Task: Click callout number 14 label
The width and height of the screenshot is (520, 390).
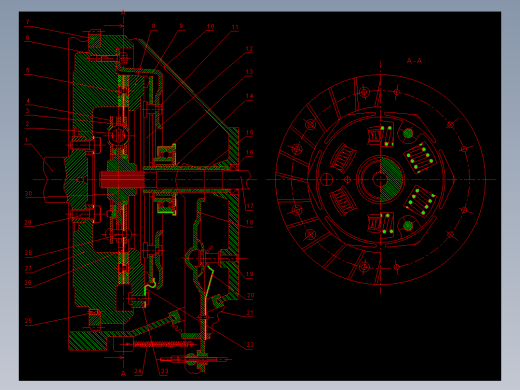Action: tap(249, 96)
